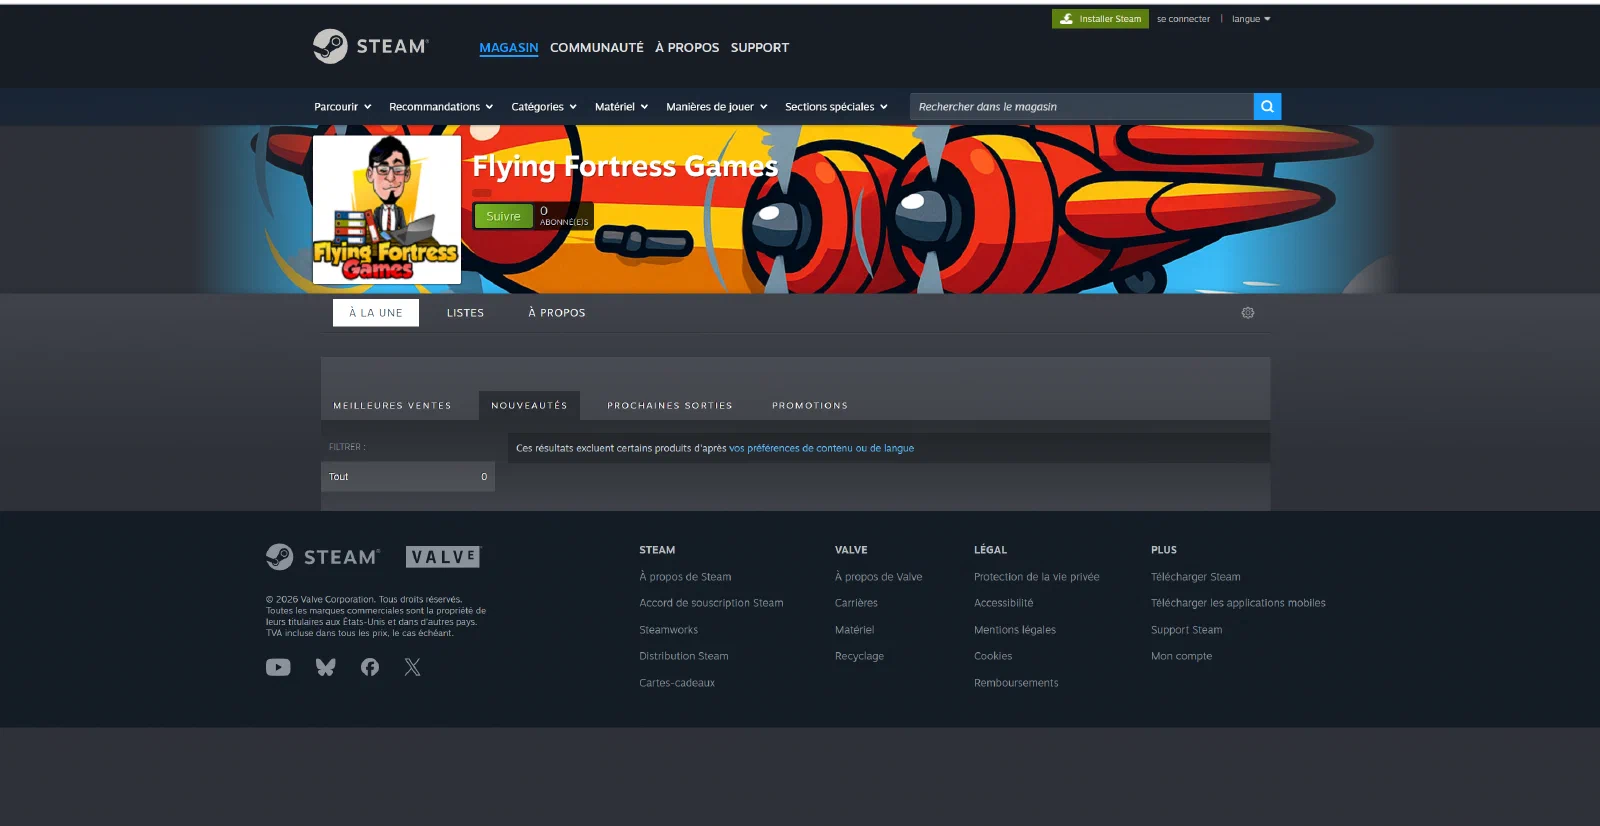Open the langue dropdown
This screenshot has width=1600, height=826.
click(x=1251, y=19)
